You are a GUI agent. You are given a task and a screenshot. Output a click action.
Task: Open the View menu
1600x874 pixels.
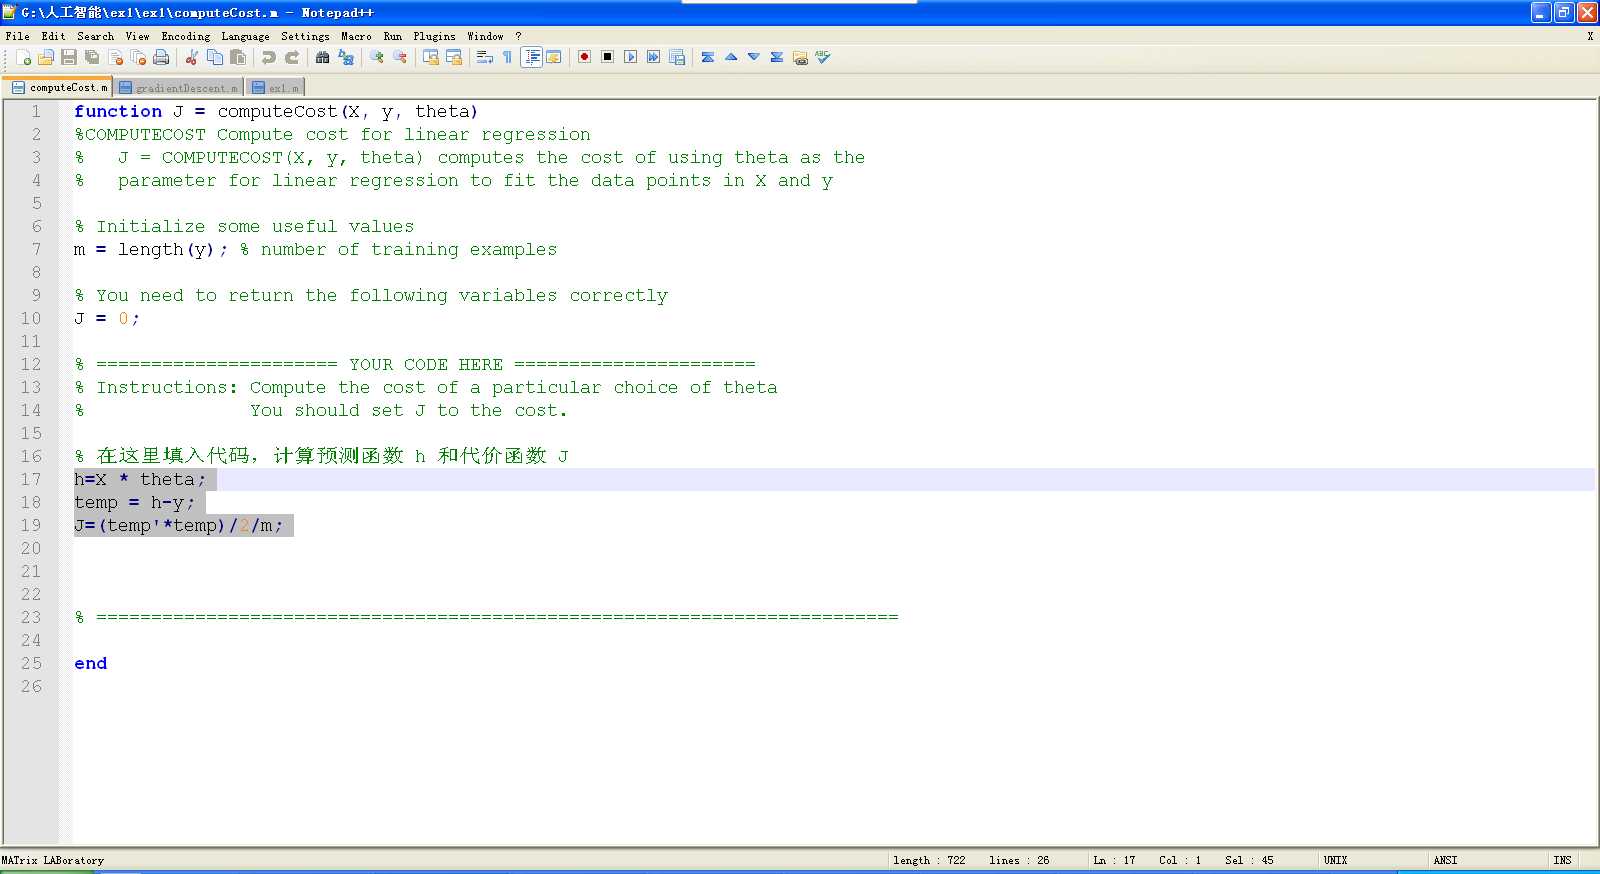(138, 36)
